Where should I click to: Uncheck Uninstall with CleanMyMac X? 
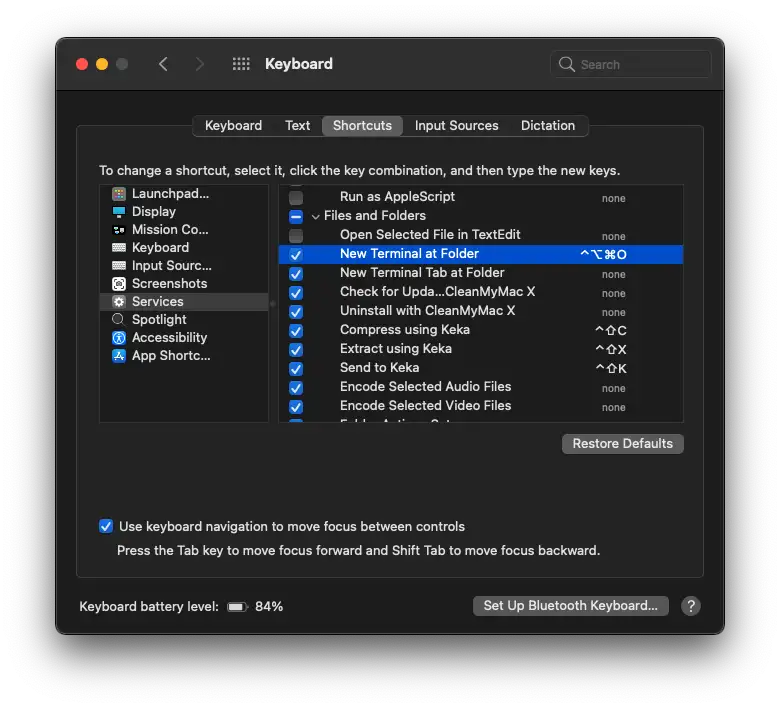(296, 311)
